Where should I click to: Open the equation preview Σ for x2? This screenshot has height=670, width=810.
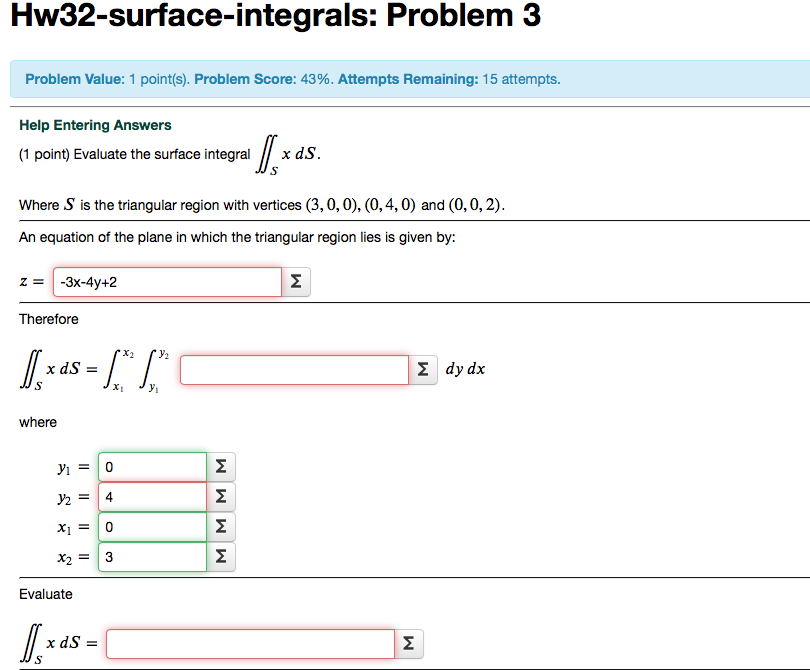pyautogui.click(x=219, y=556)
